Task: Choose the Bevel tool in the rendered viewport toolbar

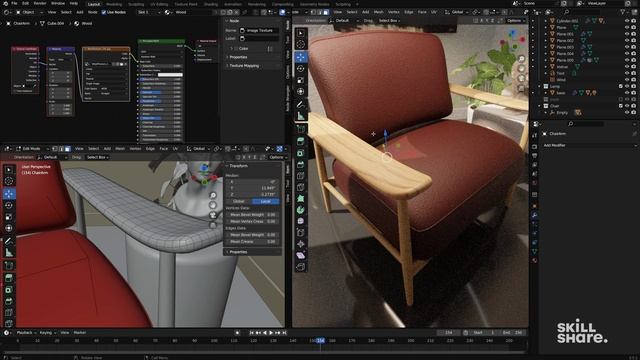Action: (x=301, y=164)
